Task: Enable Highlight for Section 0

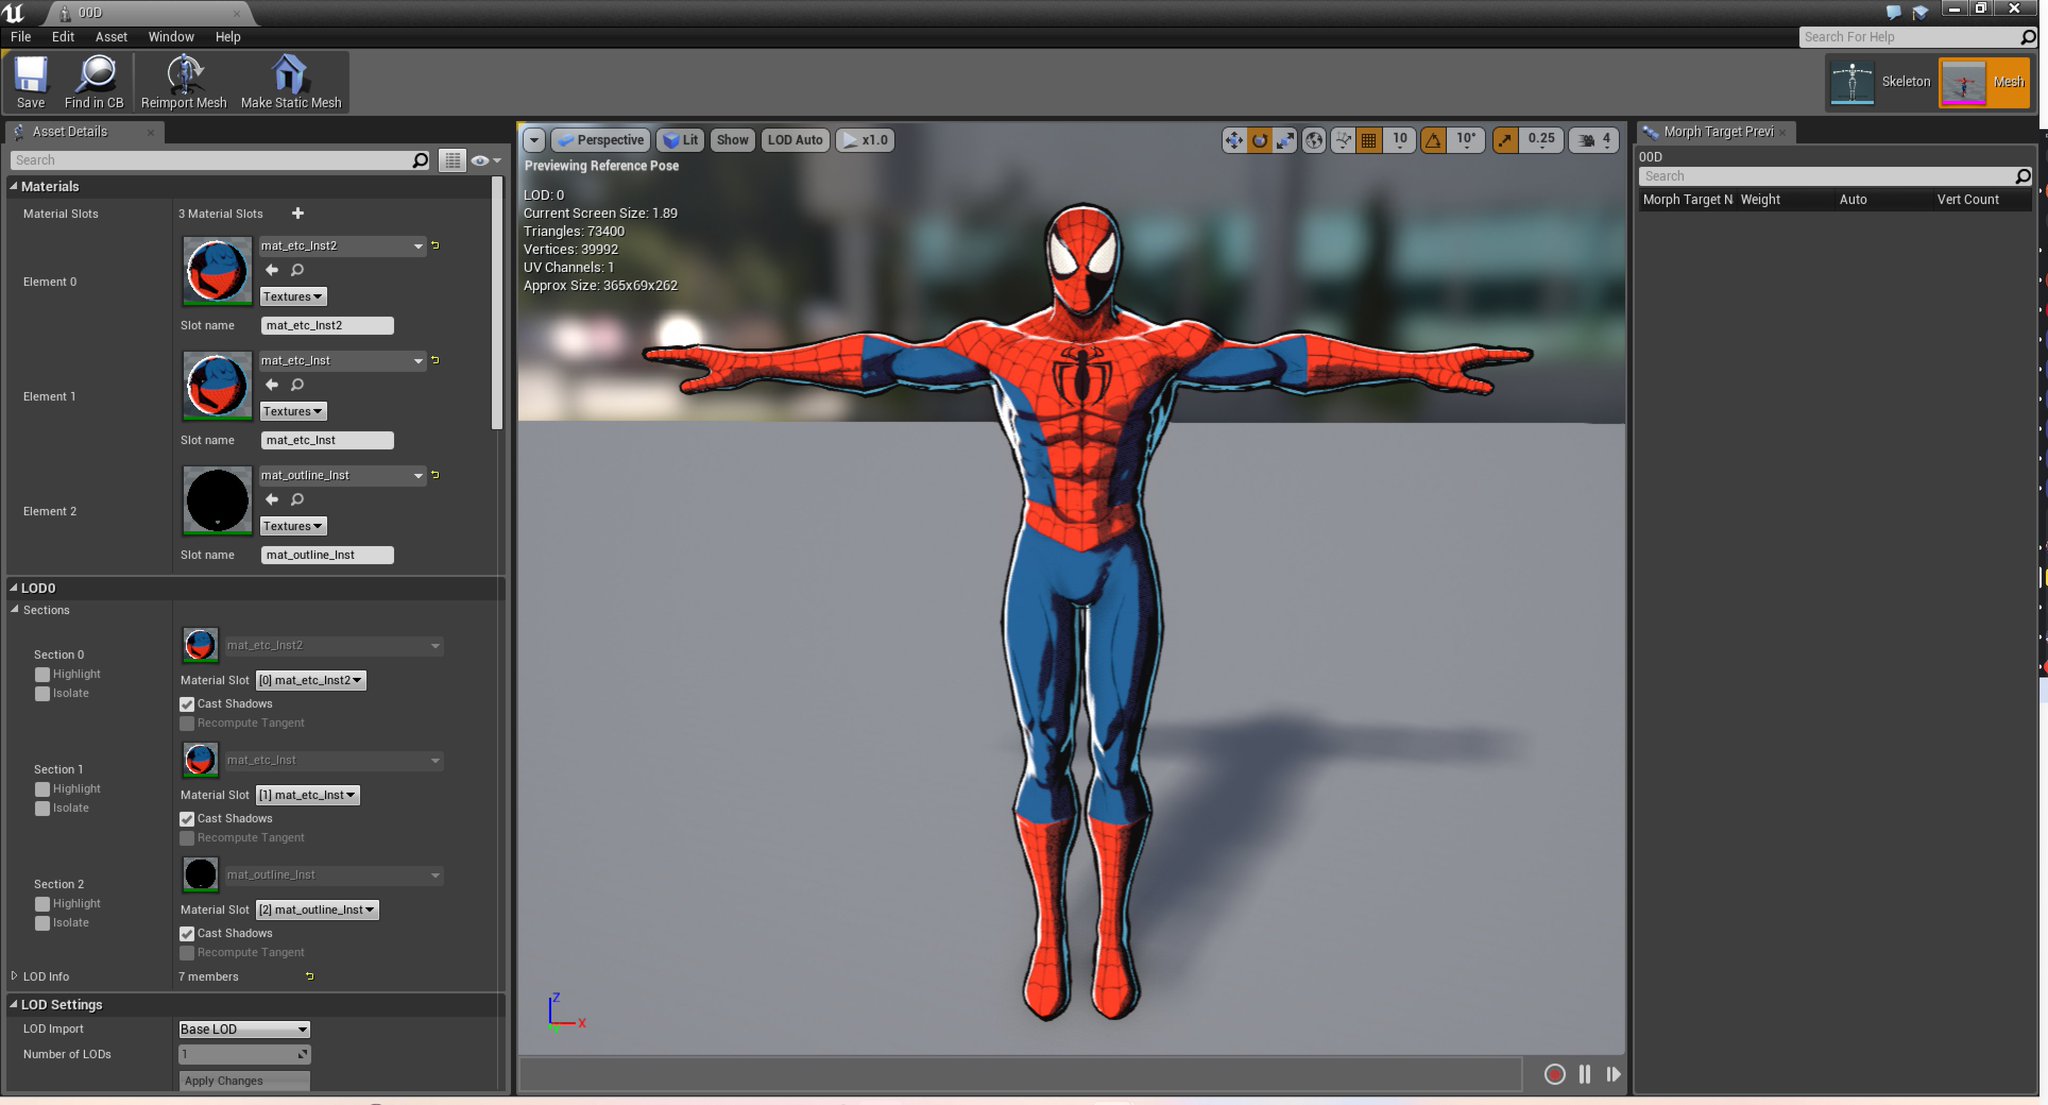Action: coord(42,675)
